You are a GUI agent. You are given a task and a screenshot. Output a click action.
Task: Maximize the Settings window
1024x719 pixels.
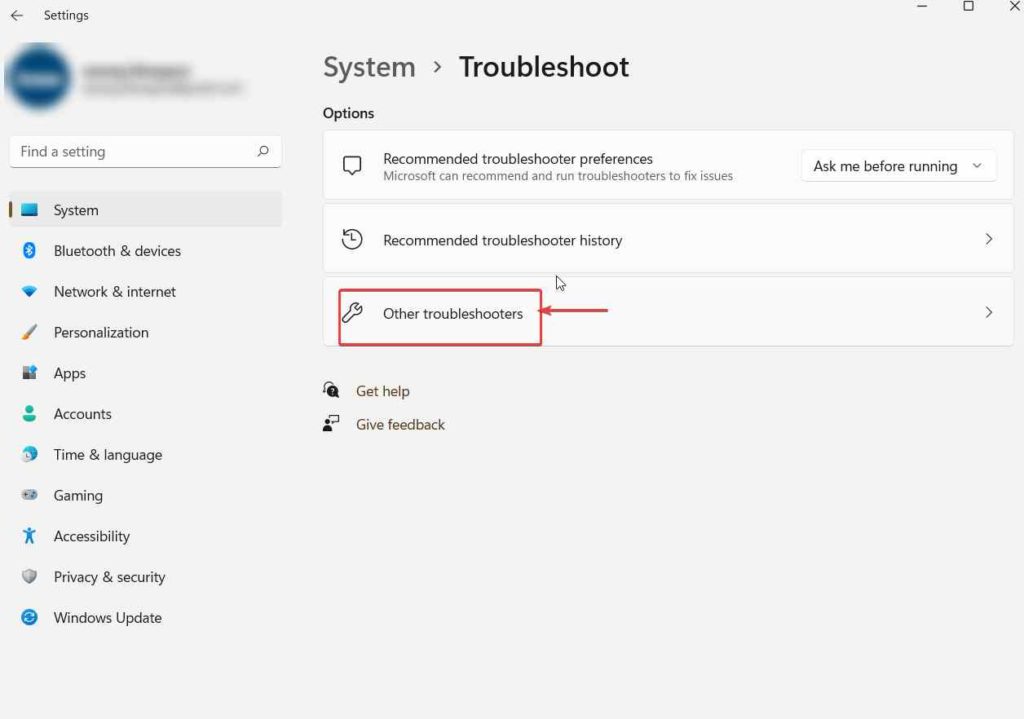[x=968, y=7]
